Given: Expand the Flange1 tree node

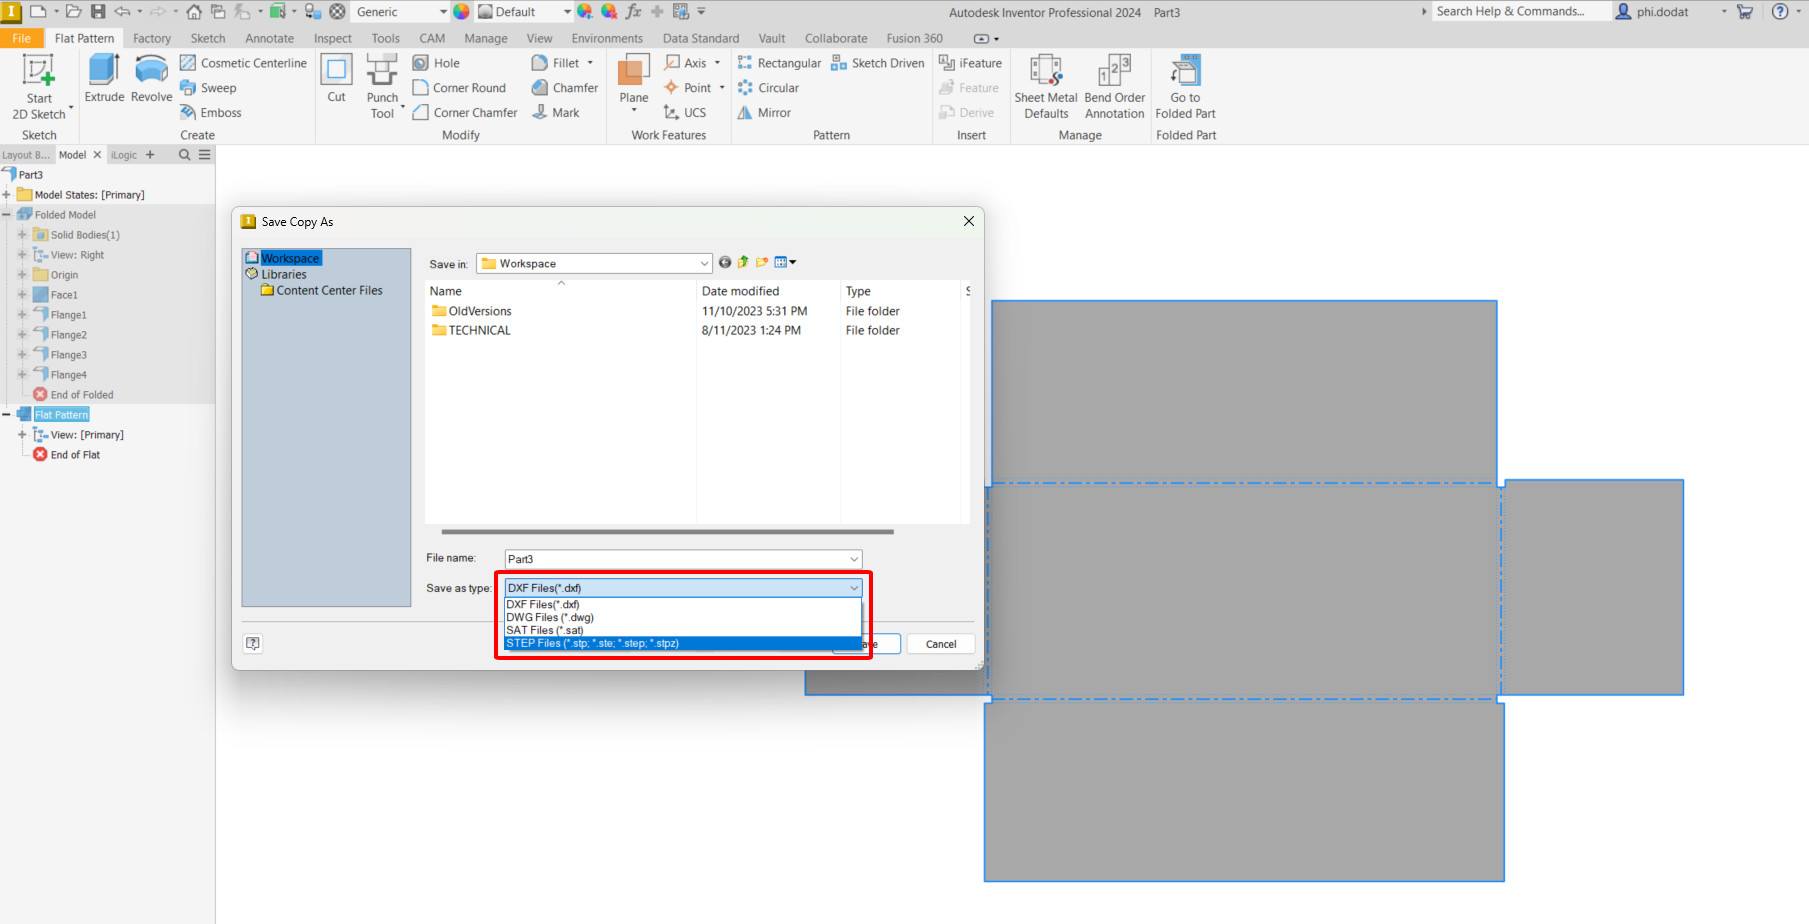Looking at the screenshot, I should 22,315.
